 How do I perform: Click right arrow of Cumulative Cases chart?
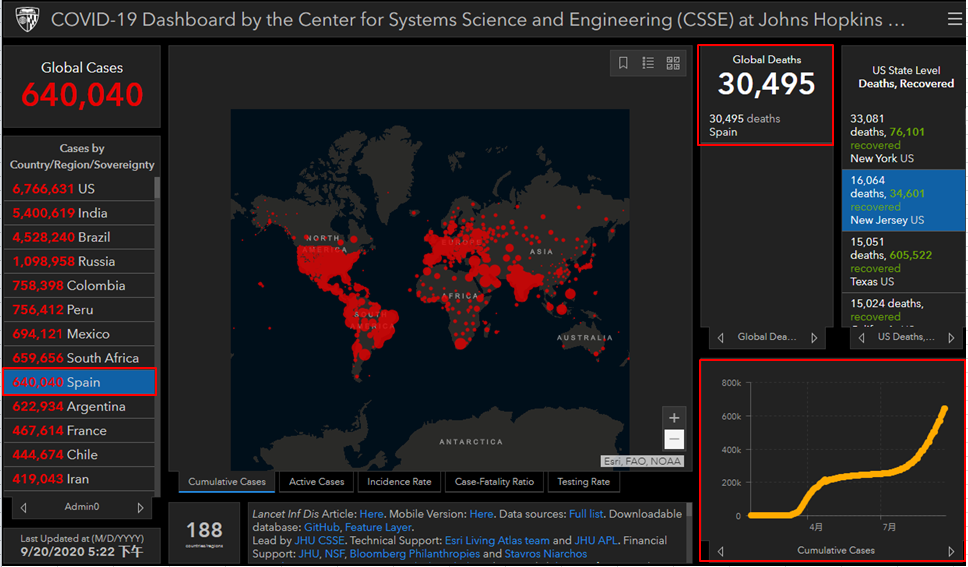click(x=951, y=551)
